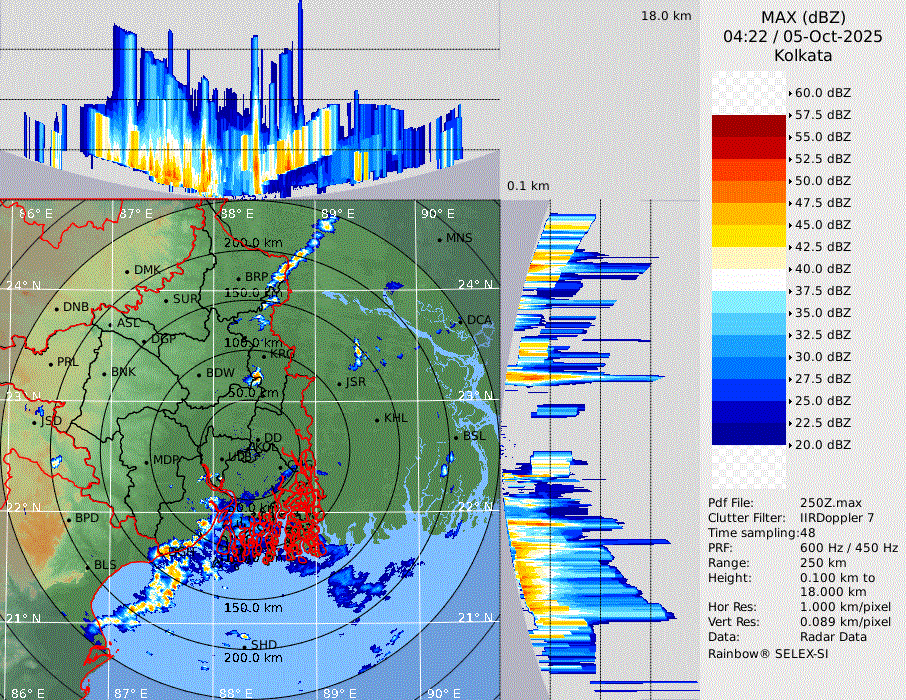Image resolution: width=906 pixels, height=700 pixels.
Task: Click the 18.0 km height label
Action: (x=666, y=16)
